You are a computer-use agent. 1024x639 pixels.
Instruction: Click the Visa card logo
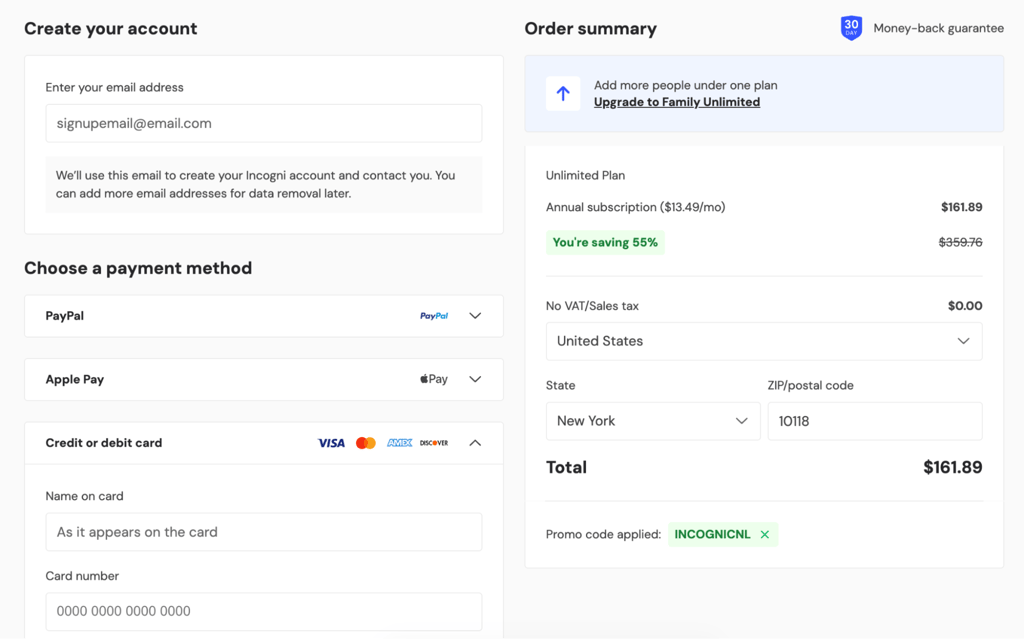click(331, 443)
